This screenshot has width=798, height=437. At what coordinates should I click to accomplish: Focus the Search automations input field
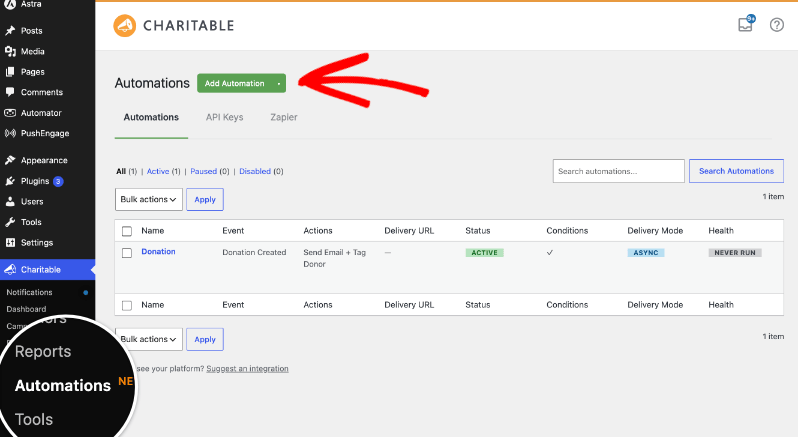[x=619, y=171]
